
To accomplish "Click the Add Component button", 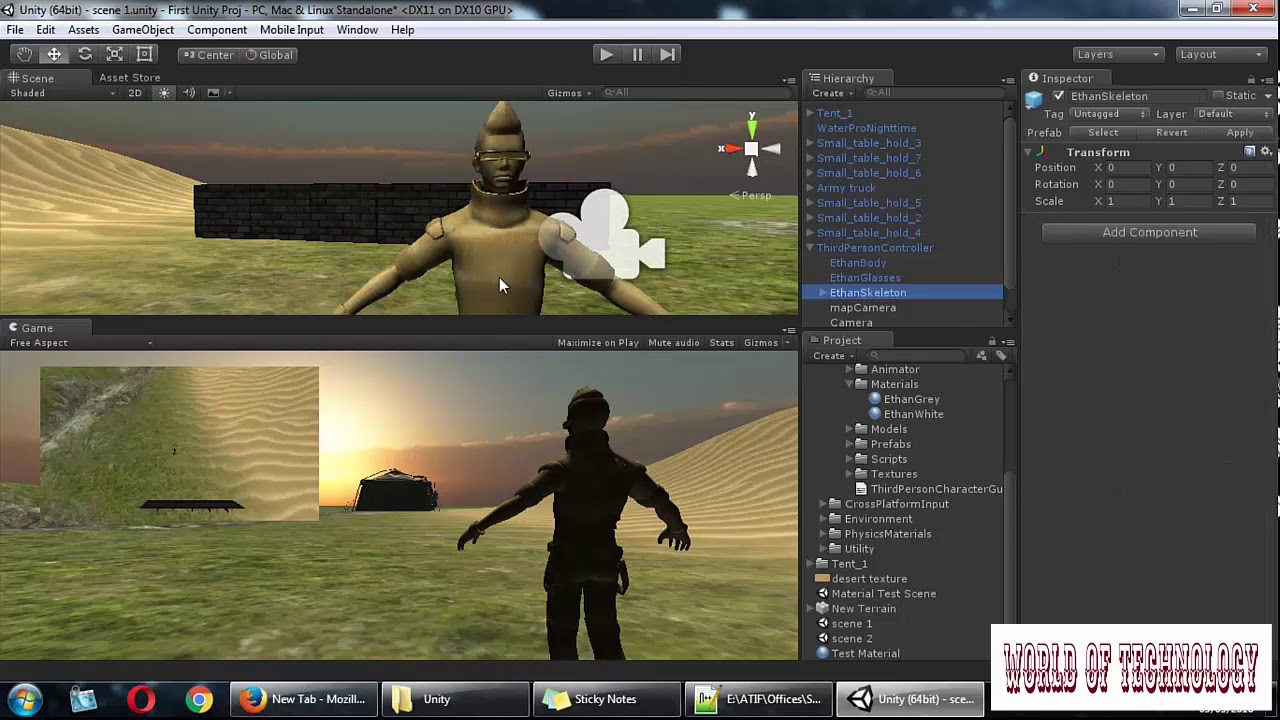I will (1149, 232).
